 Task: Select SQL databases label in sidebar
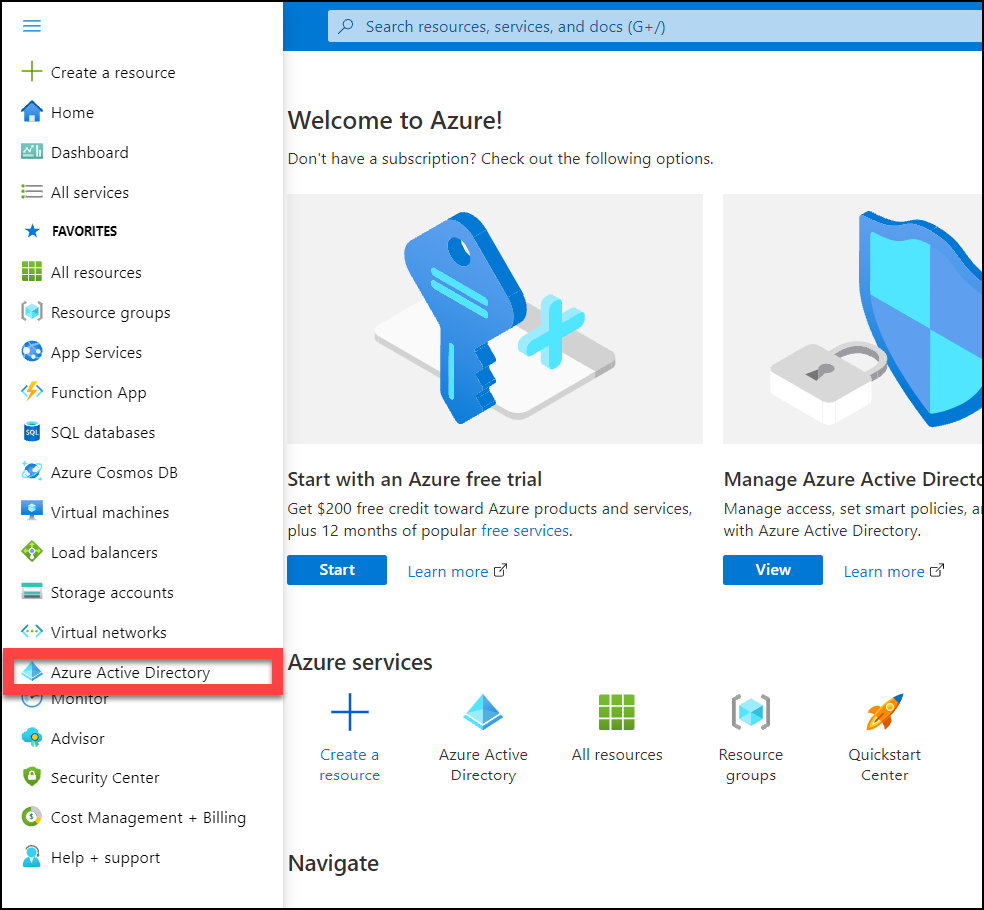(x=103, y=432)
